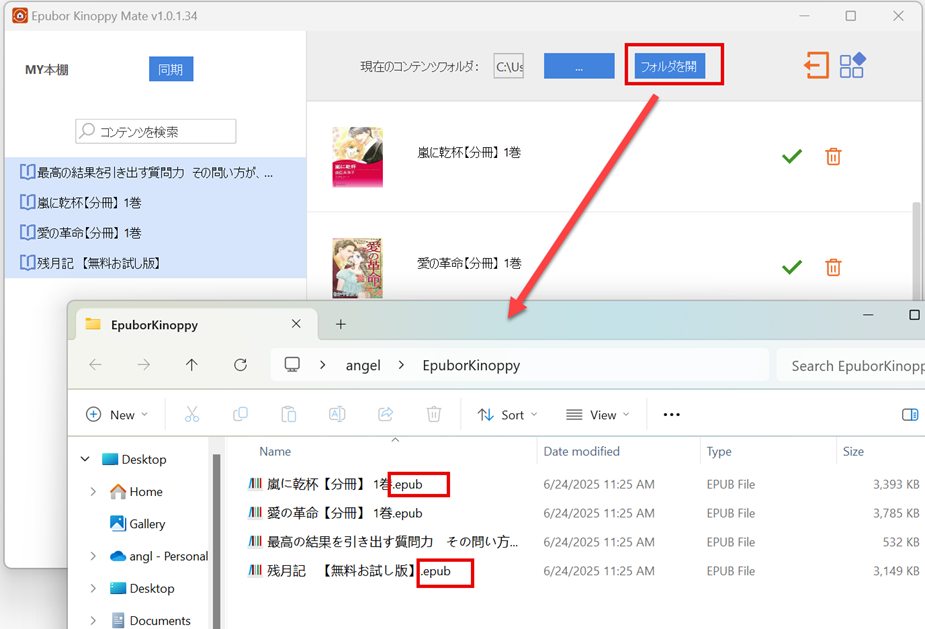Click the 愛の革命 book cover thumbnail
The width and height of the screenshot is (925, 629).
[357, 268]
